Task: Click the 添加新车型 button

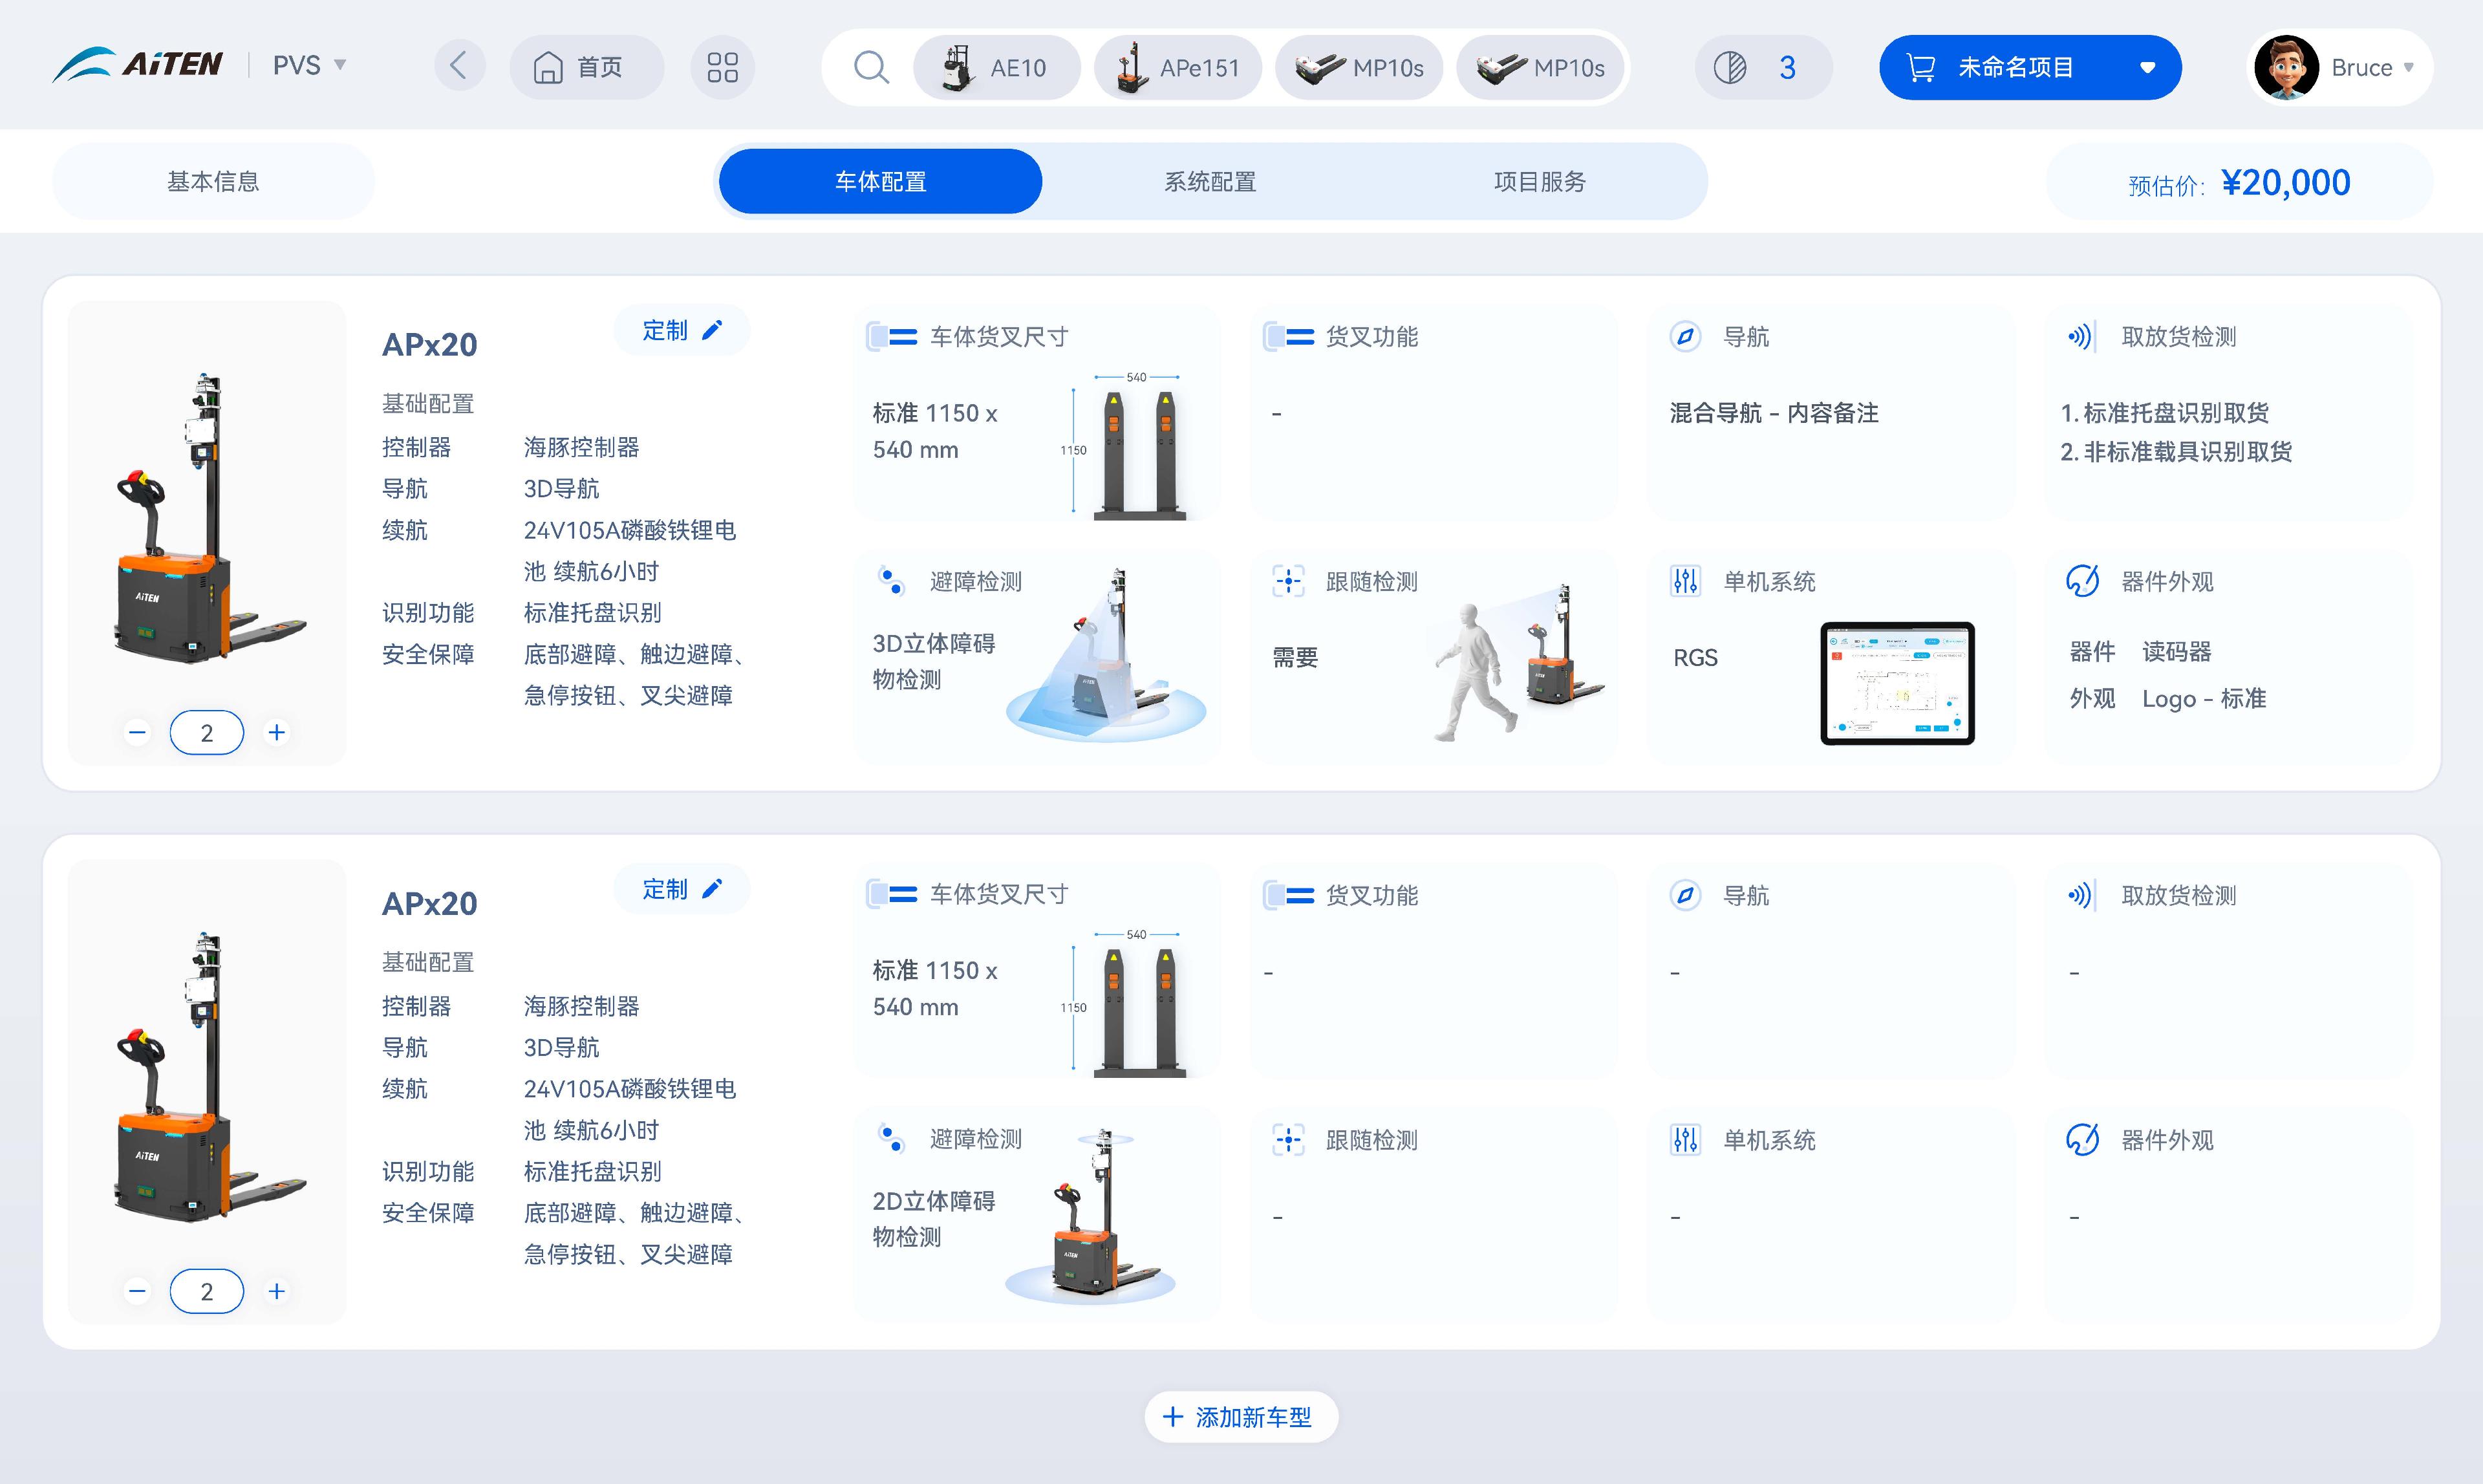Action: pos(1241,1417)
